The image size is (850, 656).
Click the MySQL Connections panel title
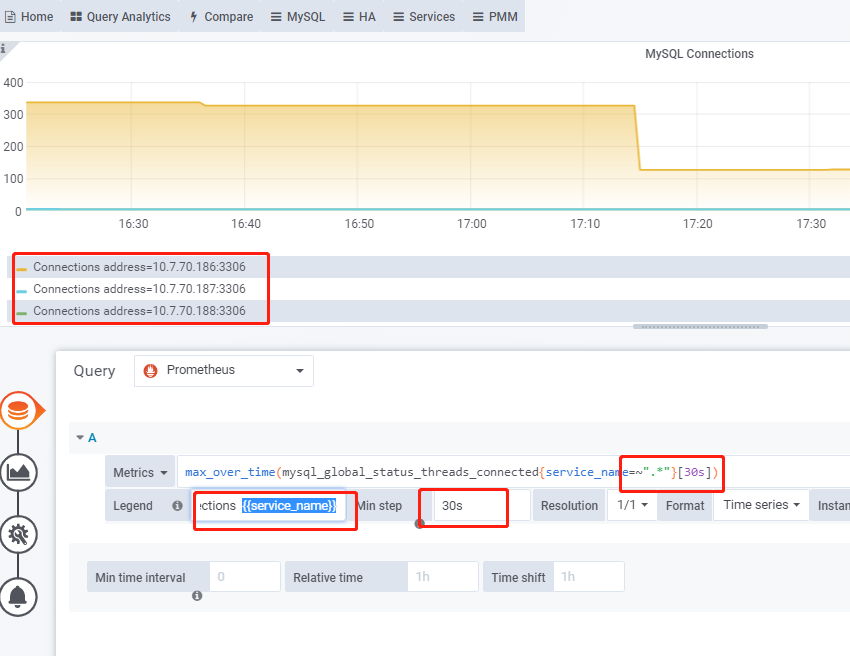pyautogui.click(x=699, y=54)
